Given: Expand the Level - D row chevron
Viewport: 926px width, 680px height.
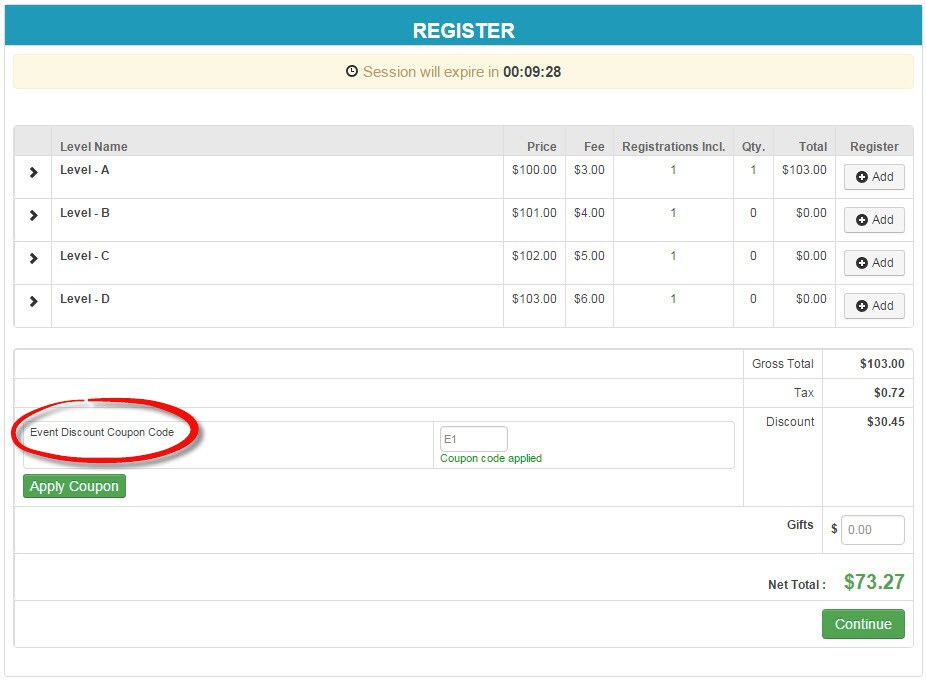Looking at the screenshot, I should point(34,302).
